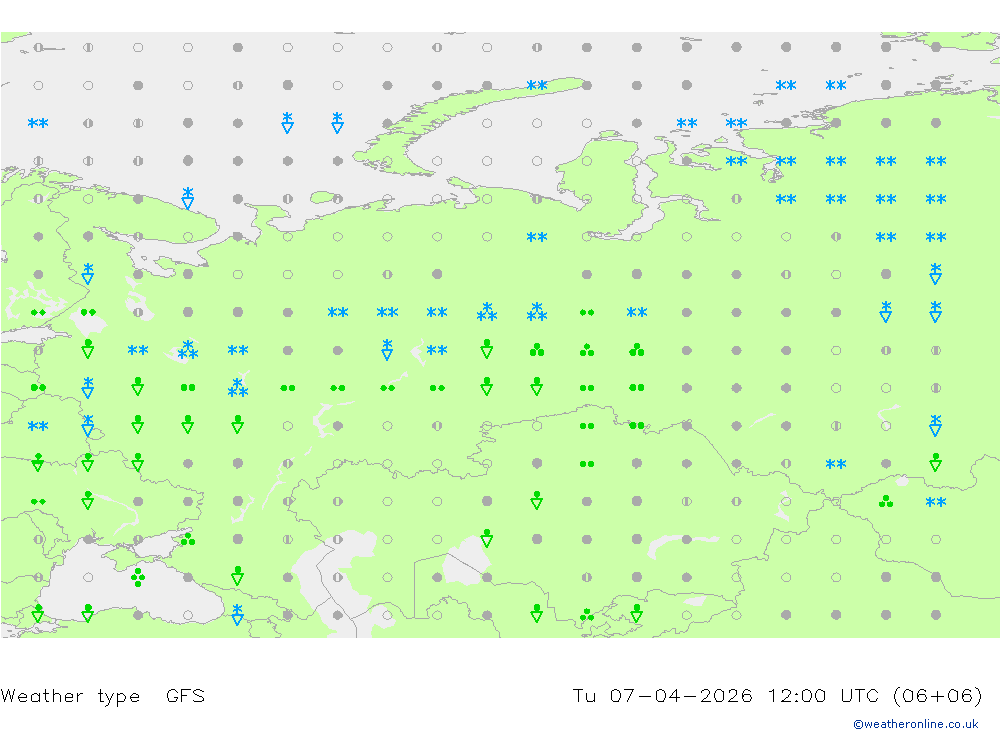Click the green heavy-rain symbol over the Black Sea
The width and height of the screenshot is (1000, 733).
(x=138, y=577)
